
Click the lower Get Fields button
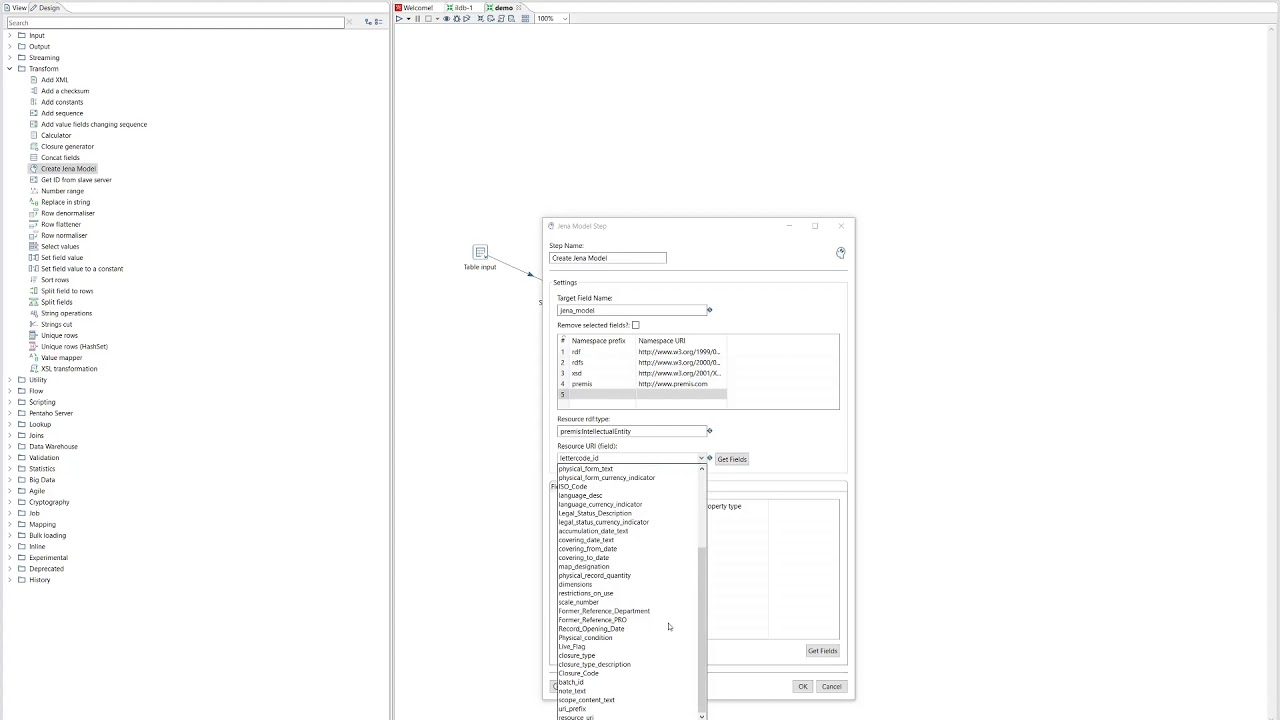(822, 651)
